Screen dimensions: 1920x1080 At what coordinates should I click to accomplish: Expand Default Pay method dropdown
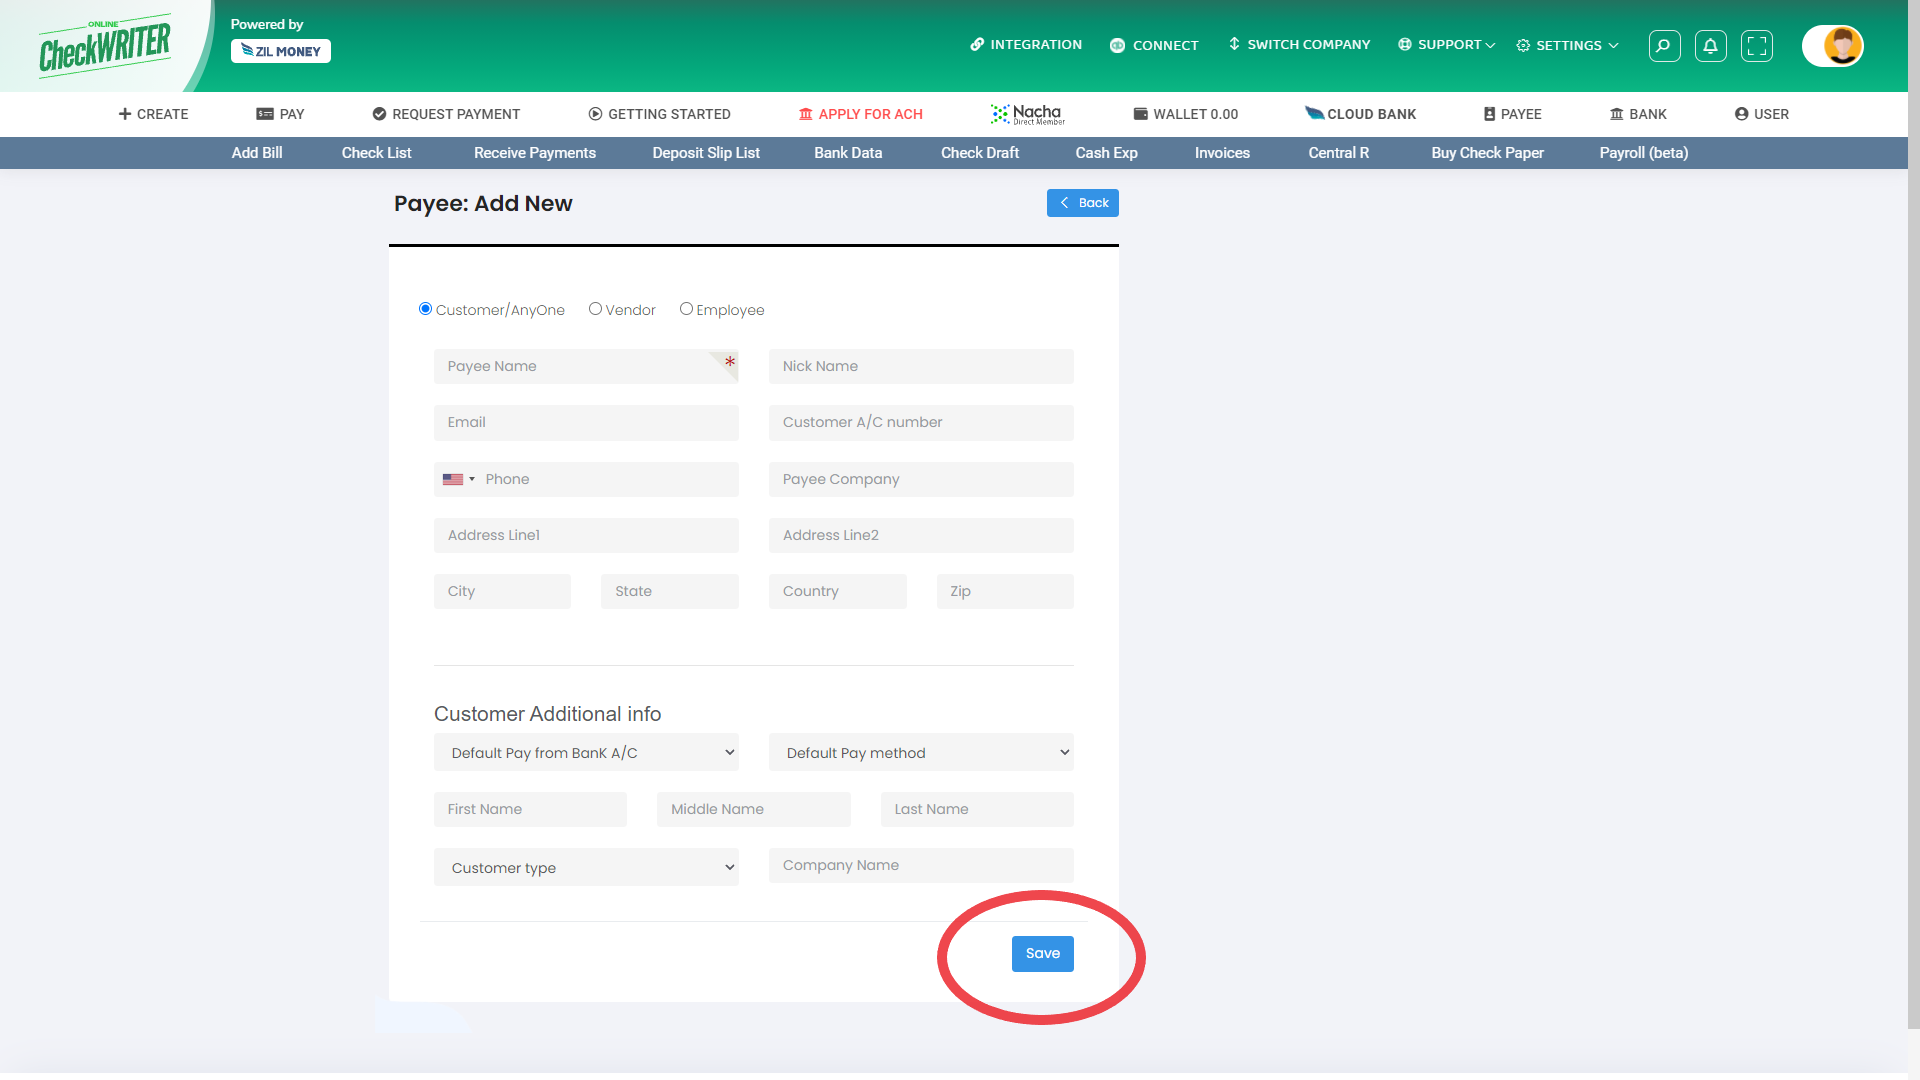(920, 752)
